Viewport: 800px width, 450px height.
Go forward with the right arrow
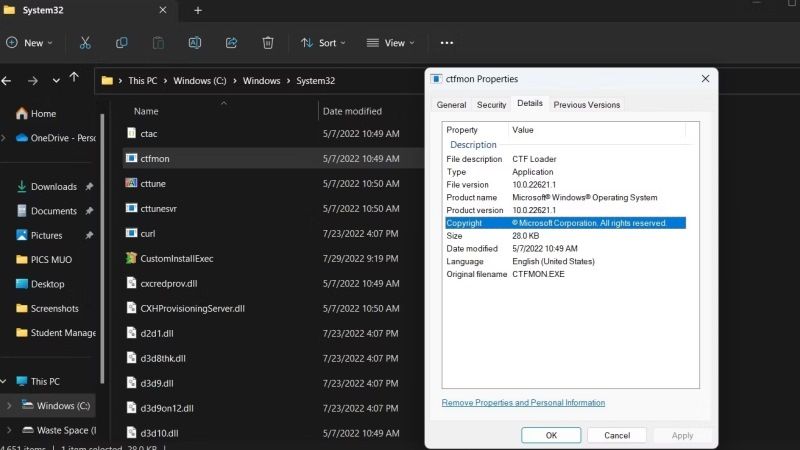[33, 81]
